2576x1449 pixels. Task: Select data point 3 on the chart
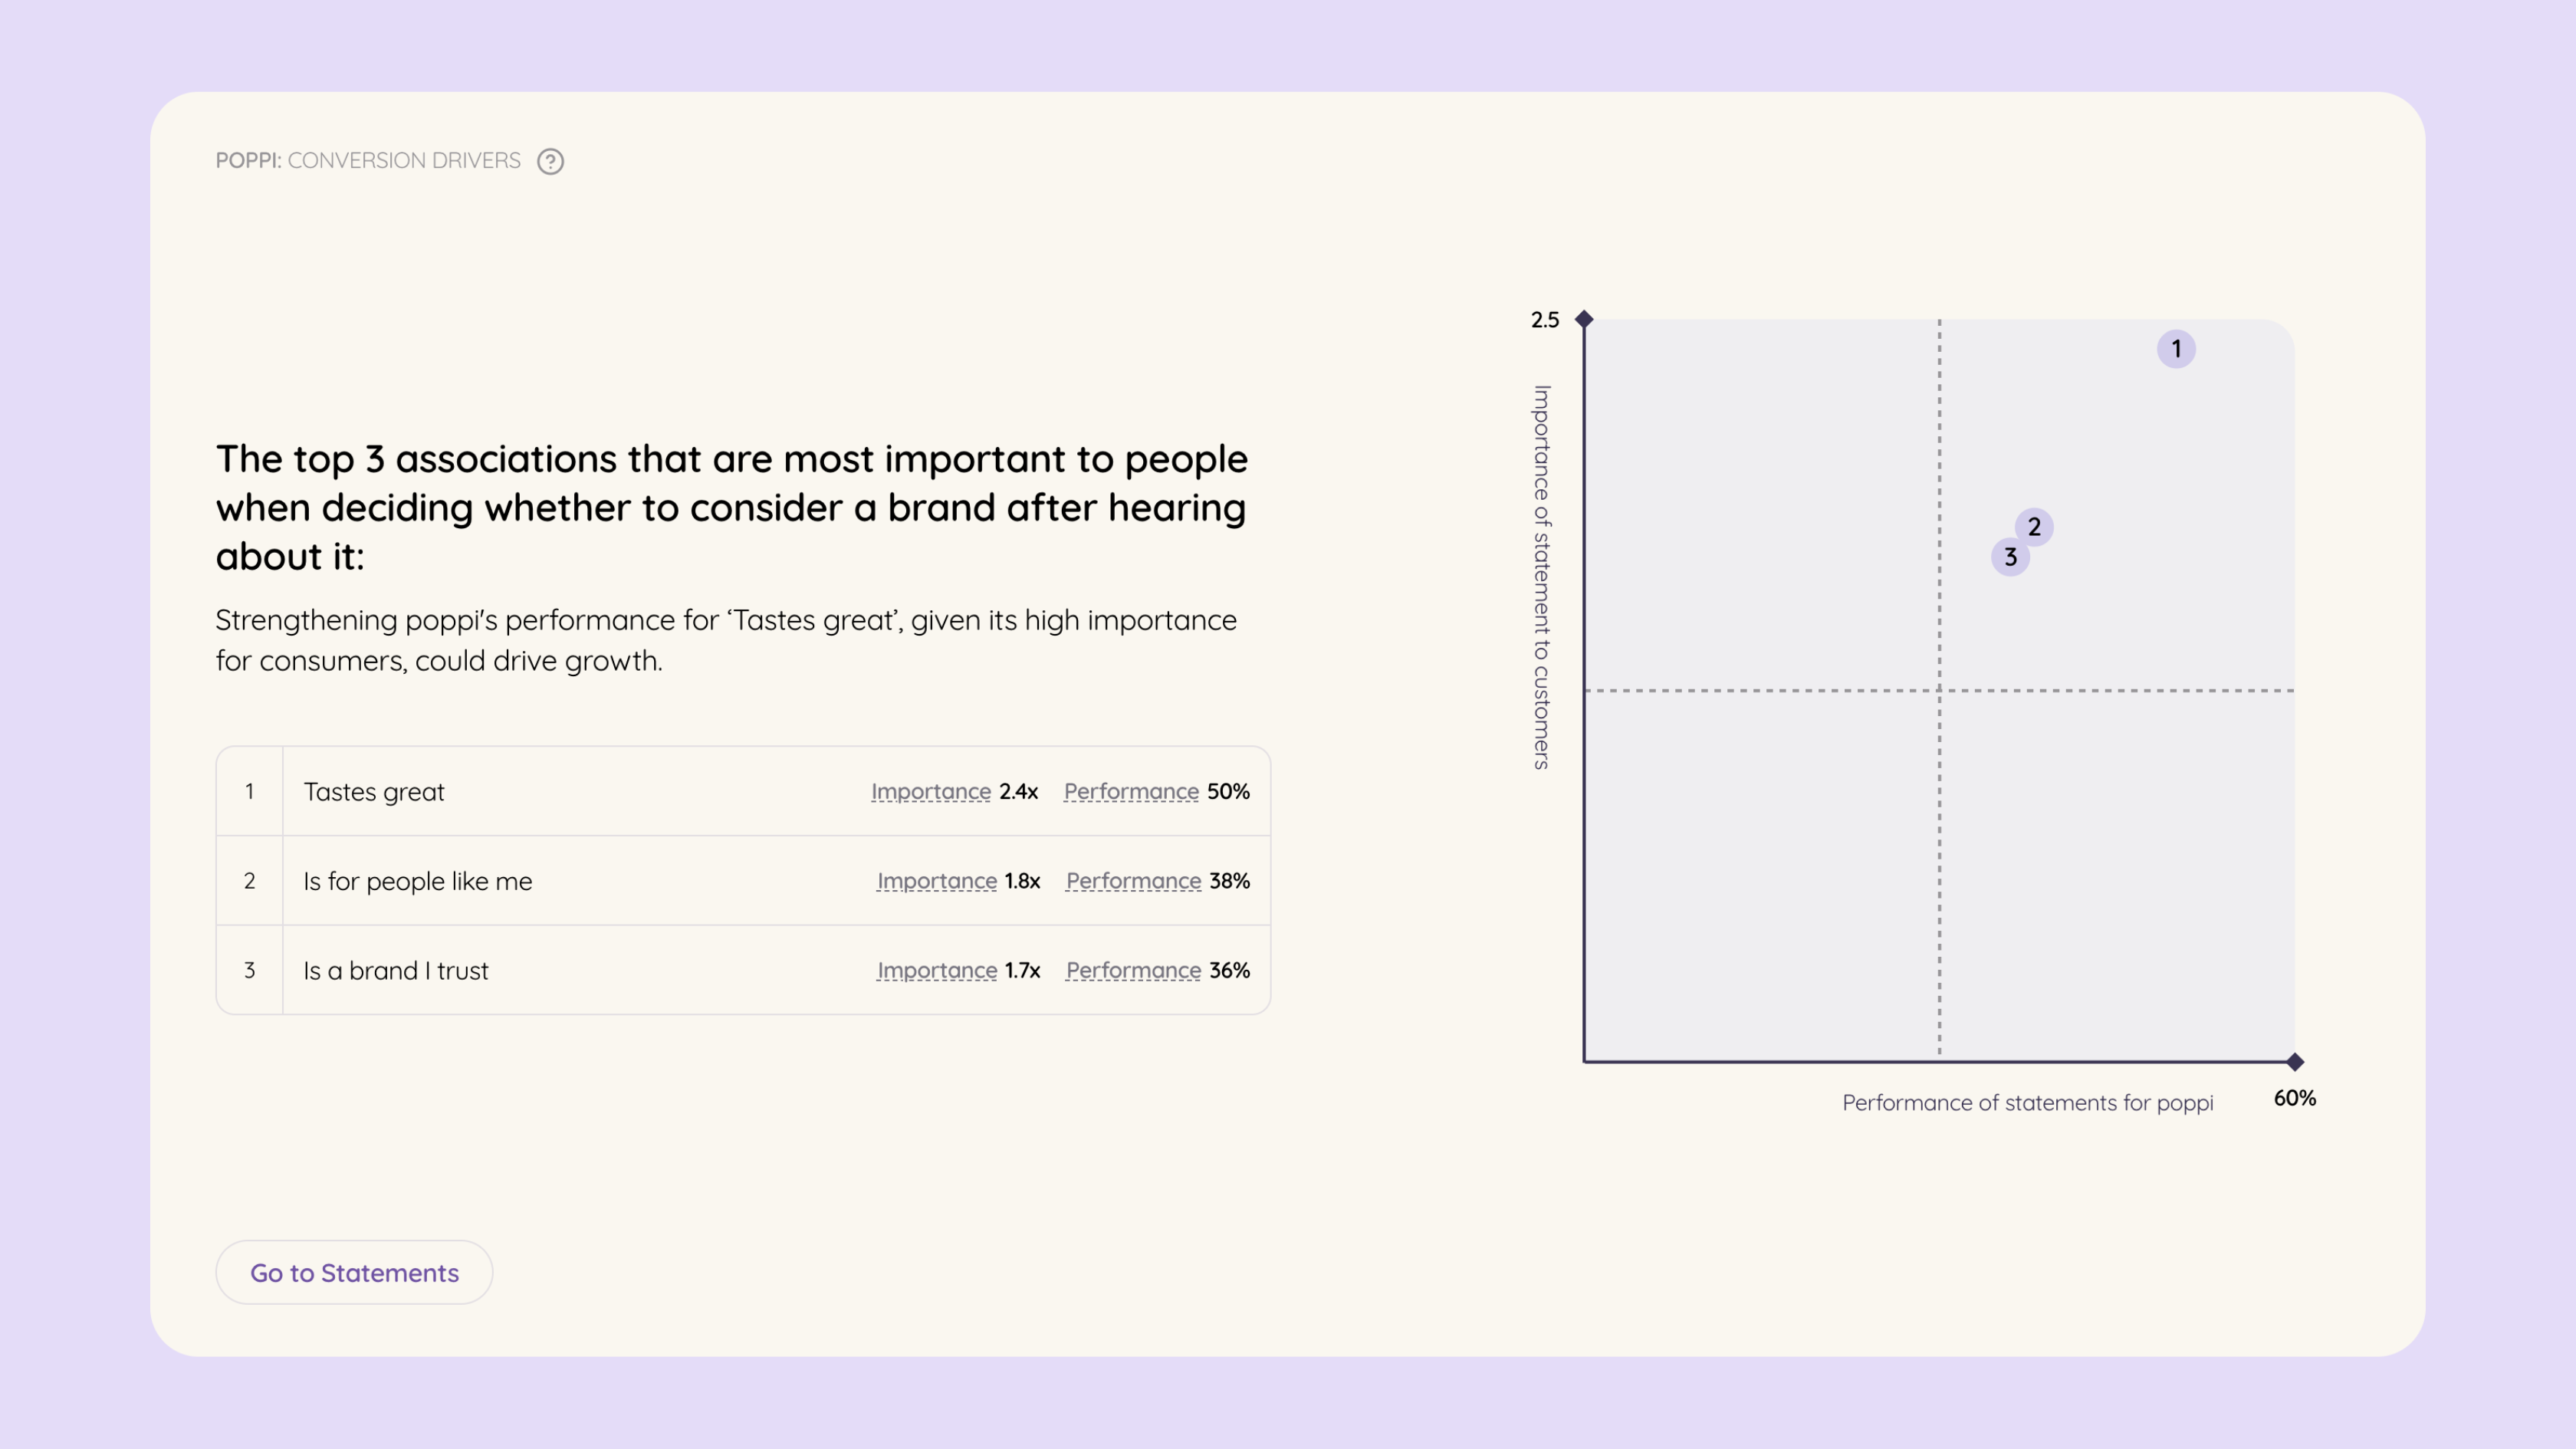(2010, 557)
